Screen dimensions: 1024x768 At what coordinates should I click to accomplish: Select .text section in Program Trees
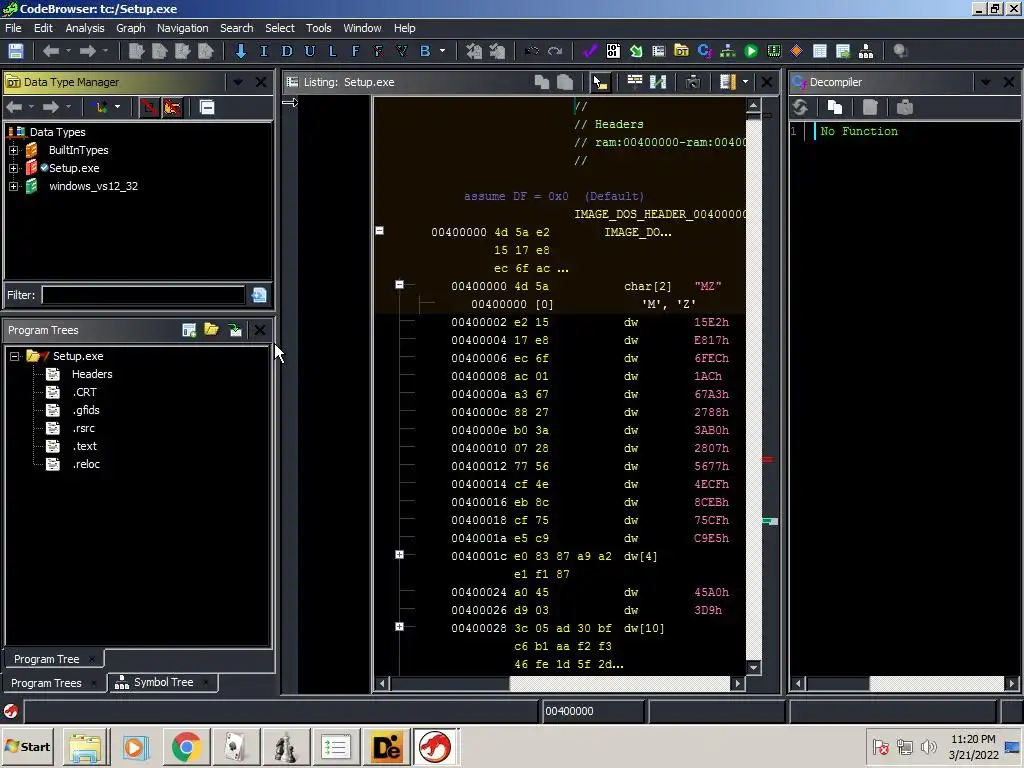click(85, 447)
